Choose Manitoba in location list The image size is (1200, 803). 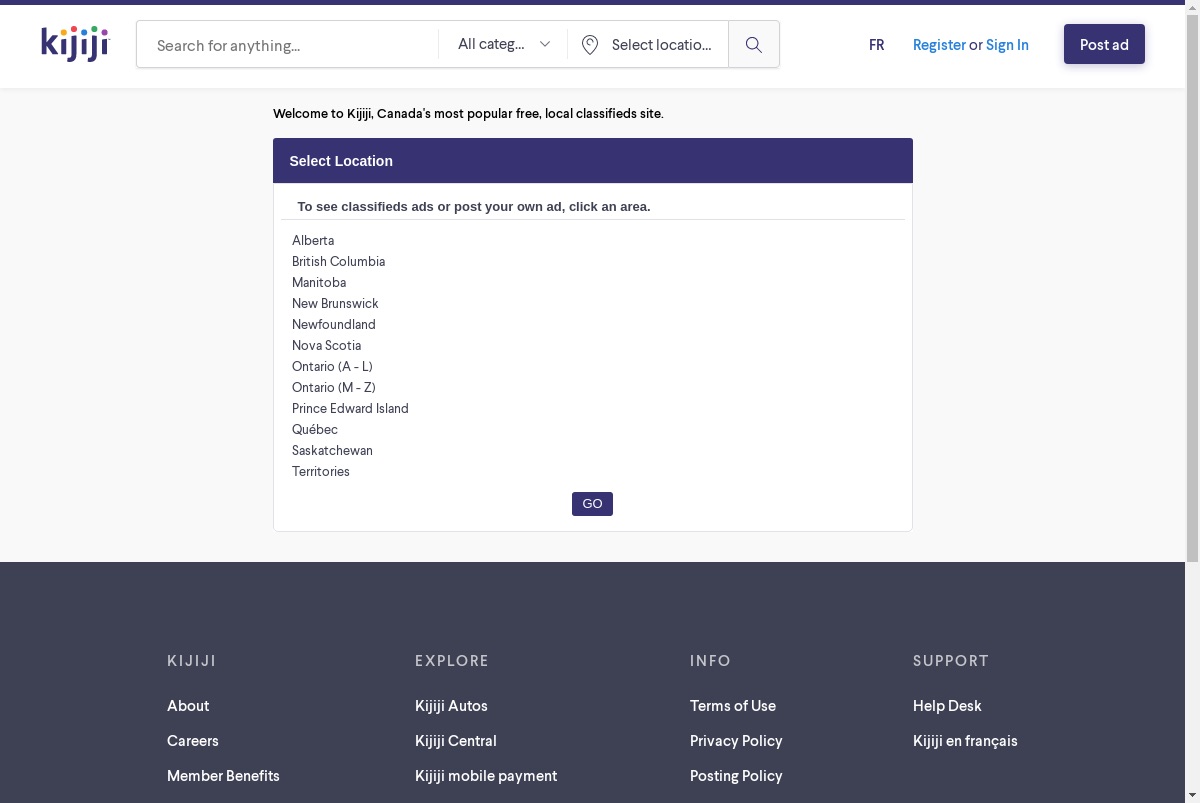(319, 282)
